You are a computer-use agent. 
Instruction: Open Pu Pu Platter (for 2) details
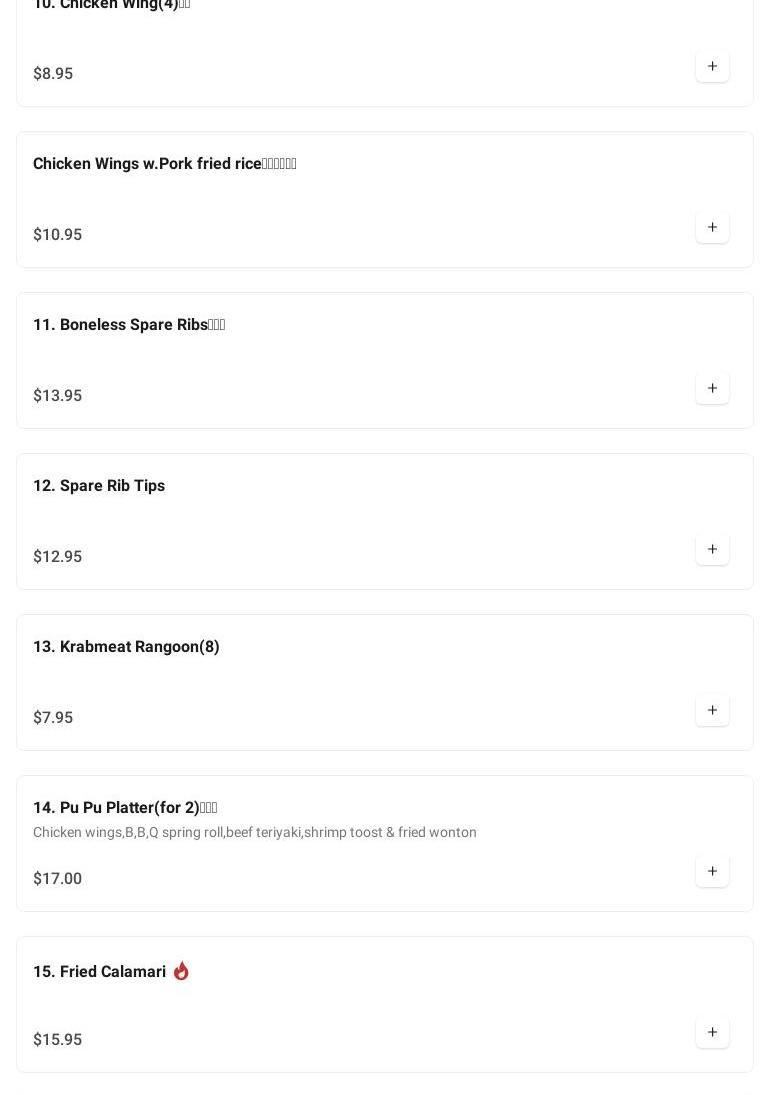coord(124,808)
